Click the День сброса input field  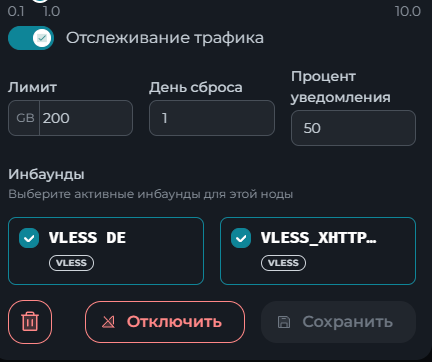212,118
